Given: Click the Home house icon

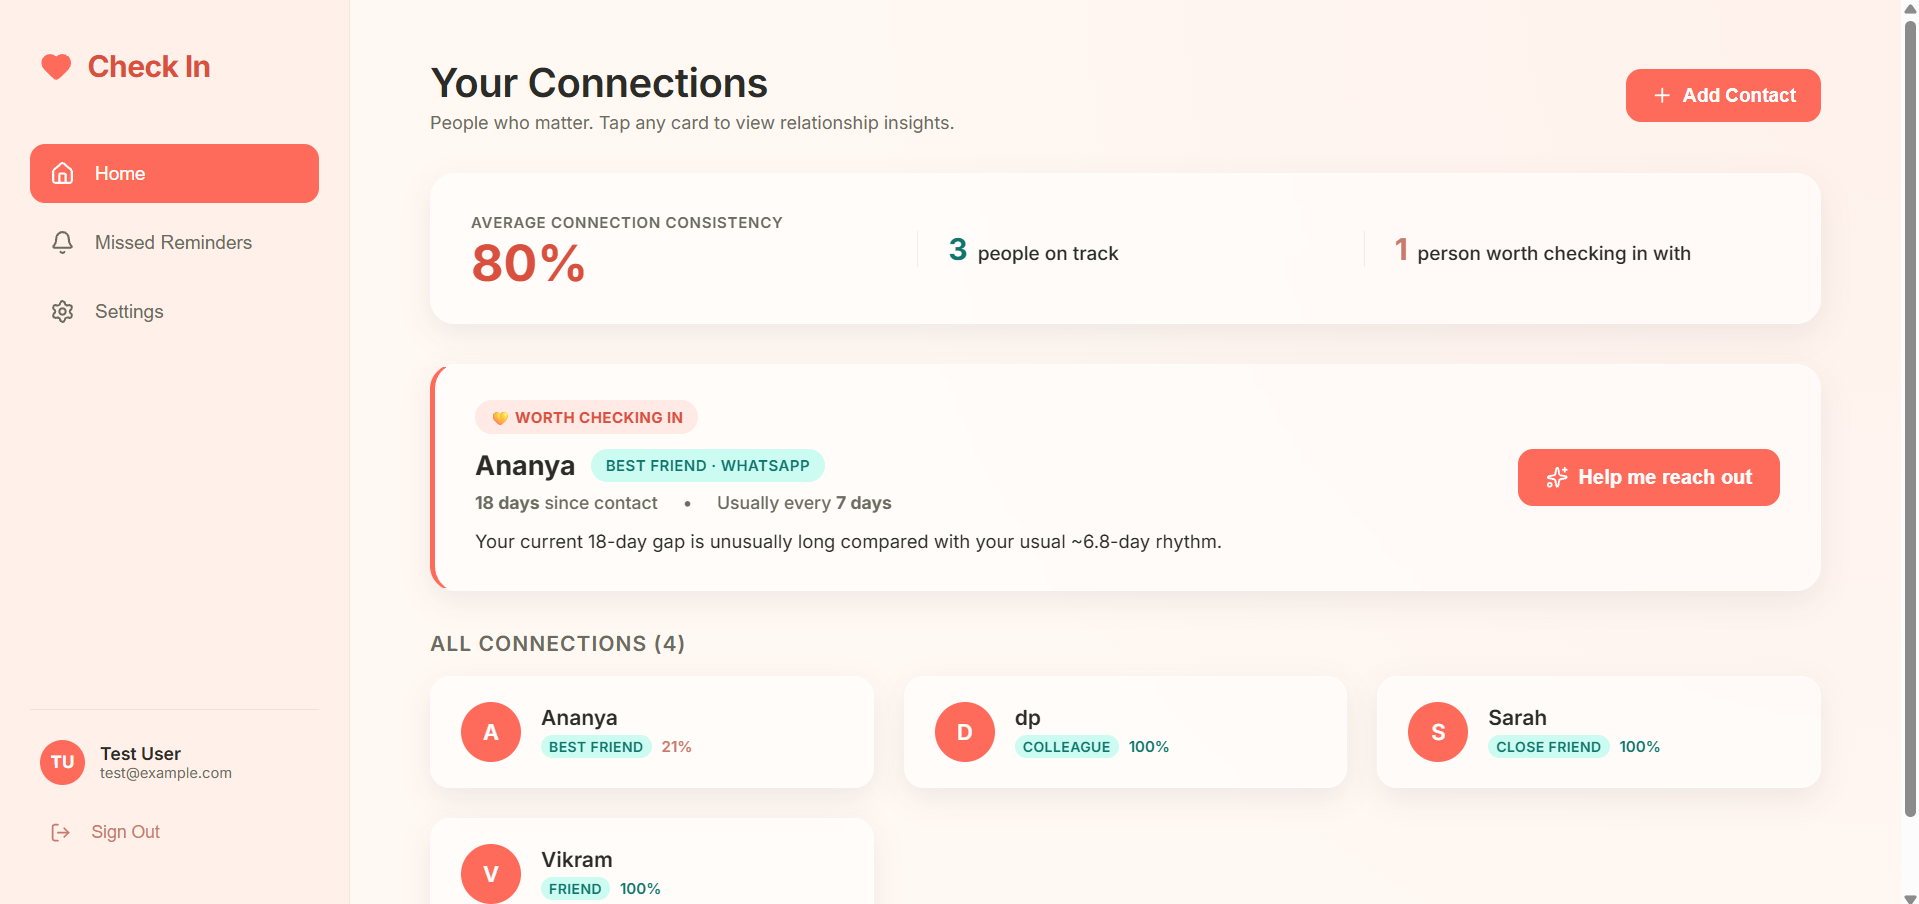Looking at the screenshot, I should click(x=62, y=173).
